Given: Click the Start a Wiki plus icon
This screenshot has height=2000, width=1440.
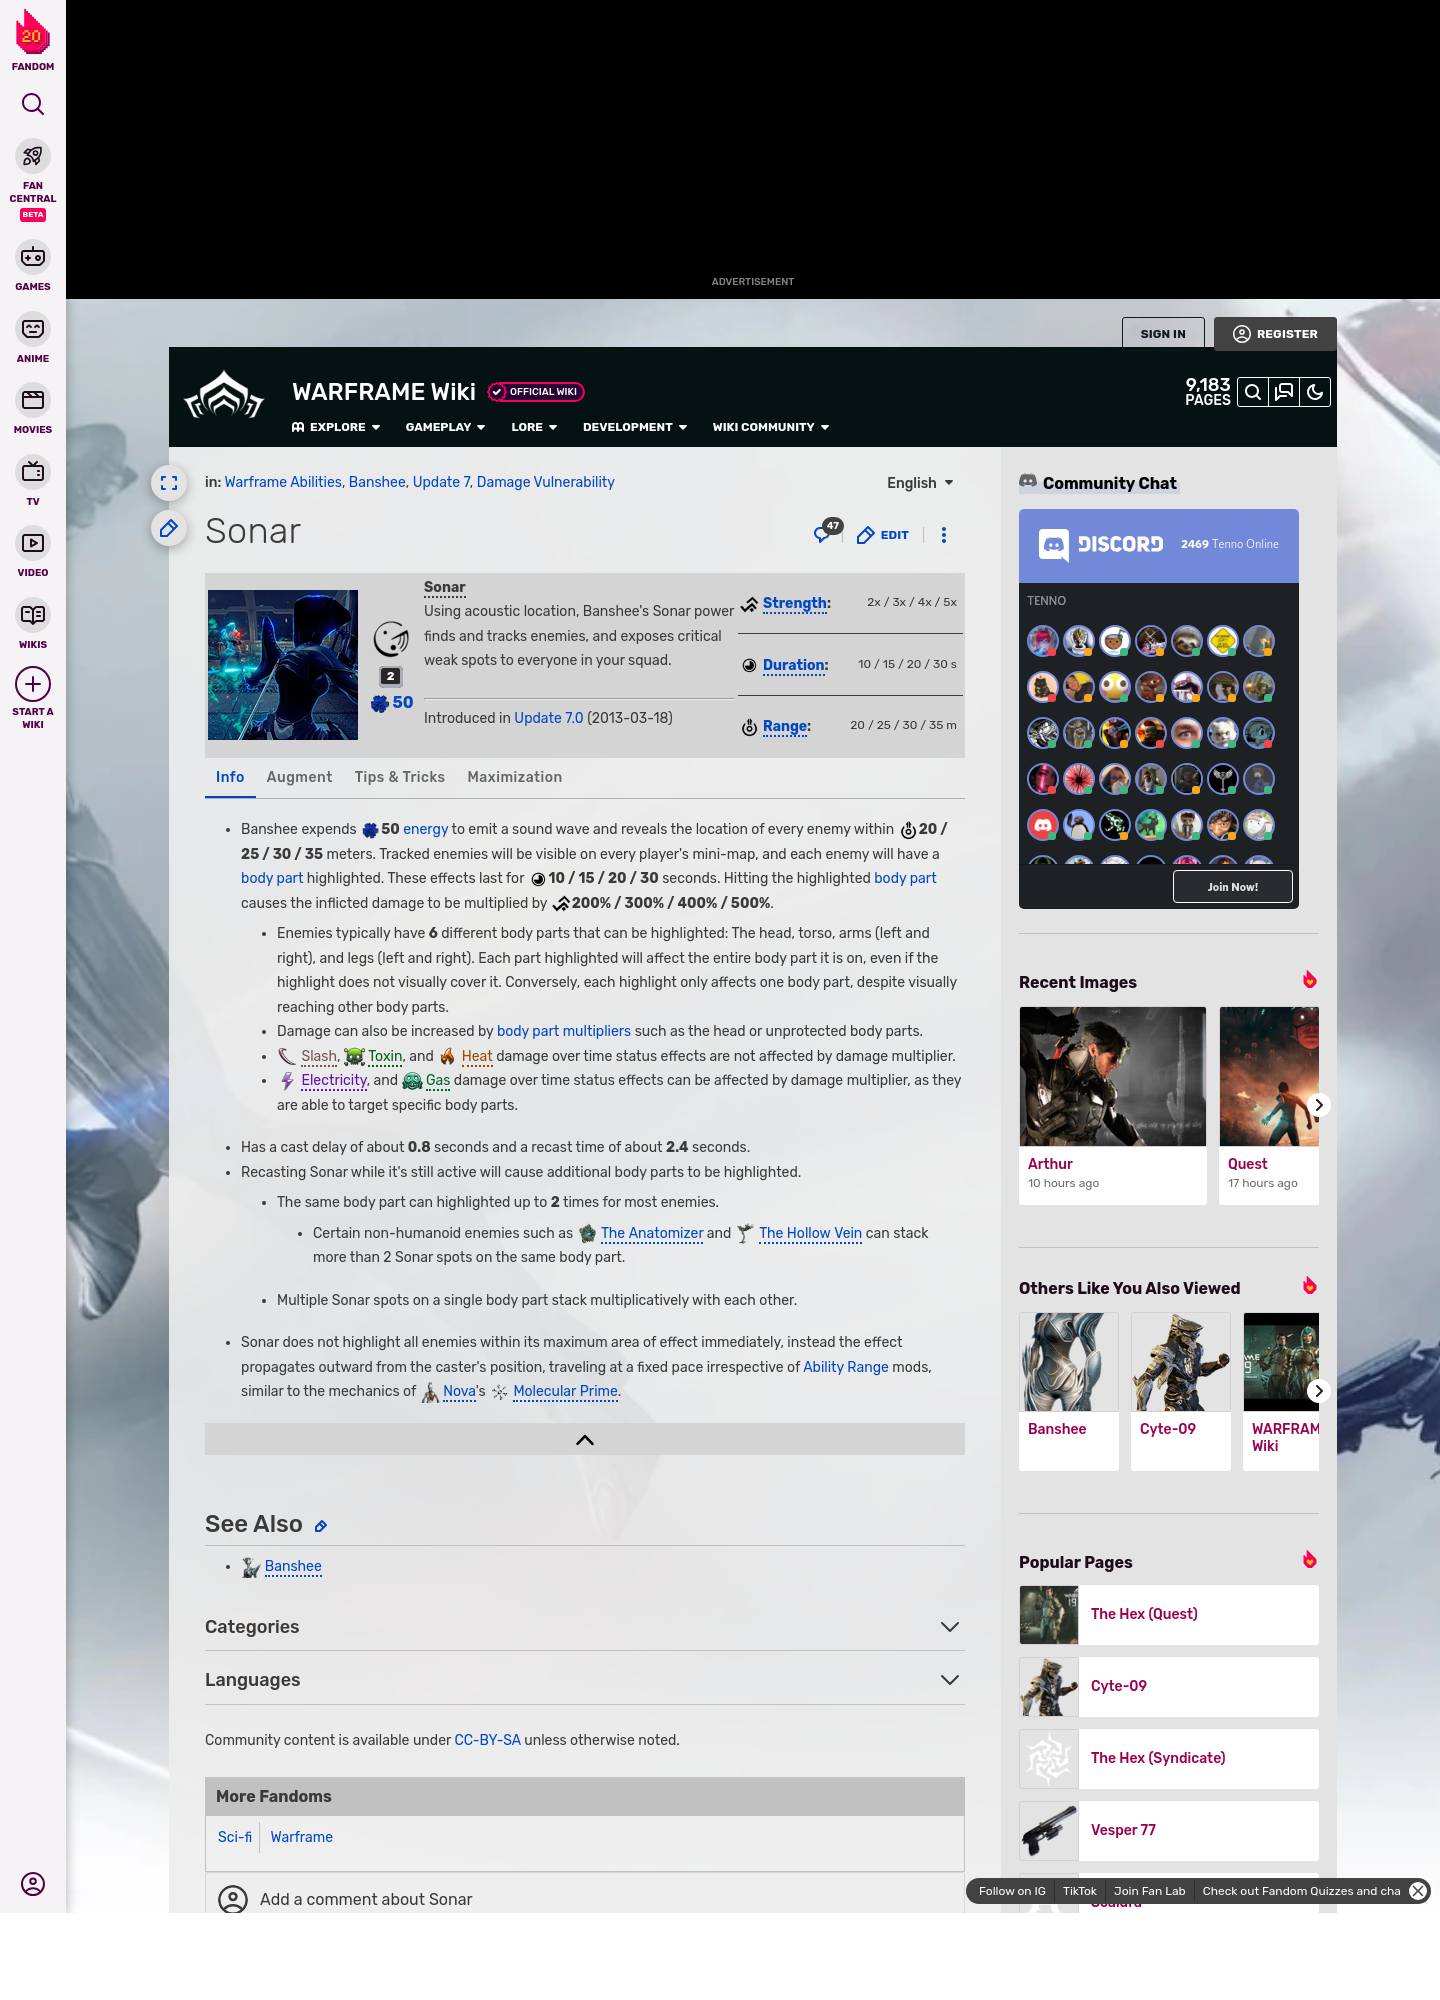Looking at the screenshot, I should click(x=33, y=685).
